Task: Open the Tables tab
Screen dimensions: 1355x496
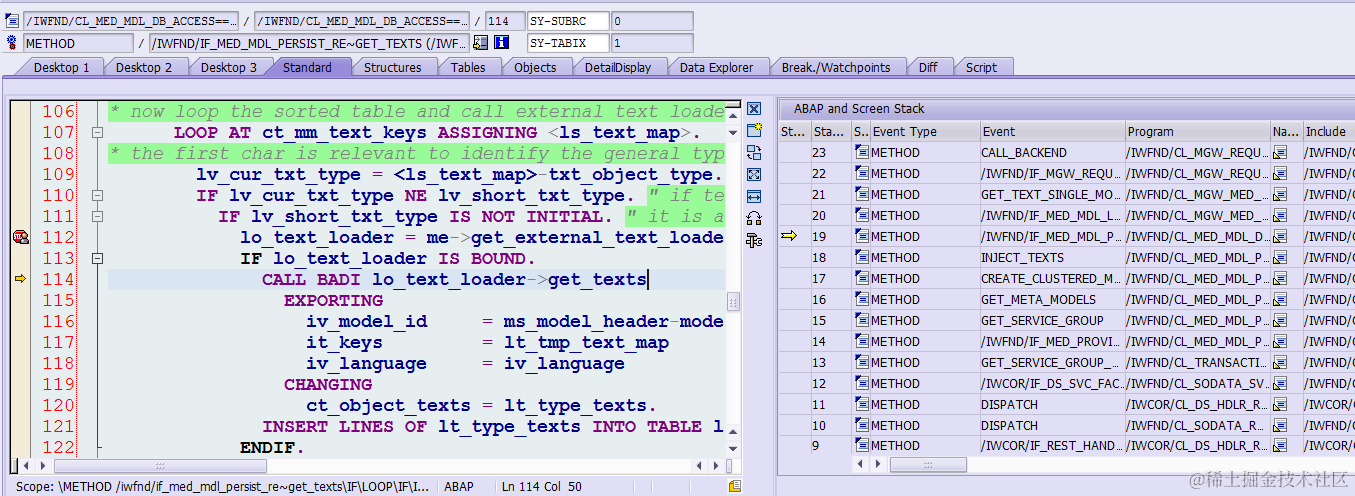Action: 468,67
